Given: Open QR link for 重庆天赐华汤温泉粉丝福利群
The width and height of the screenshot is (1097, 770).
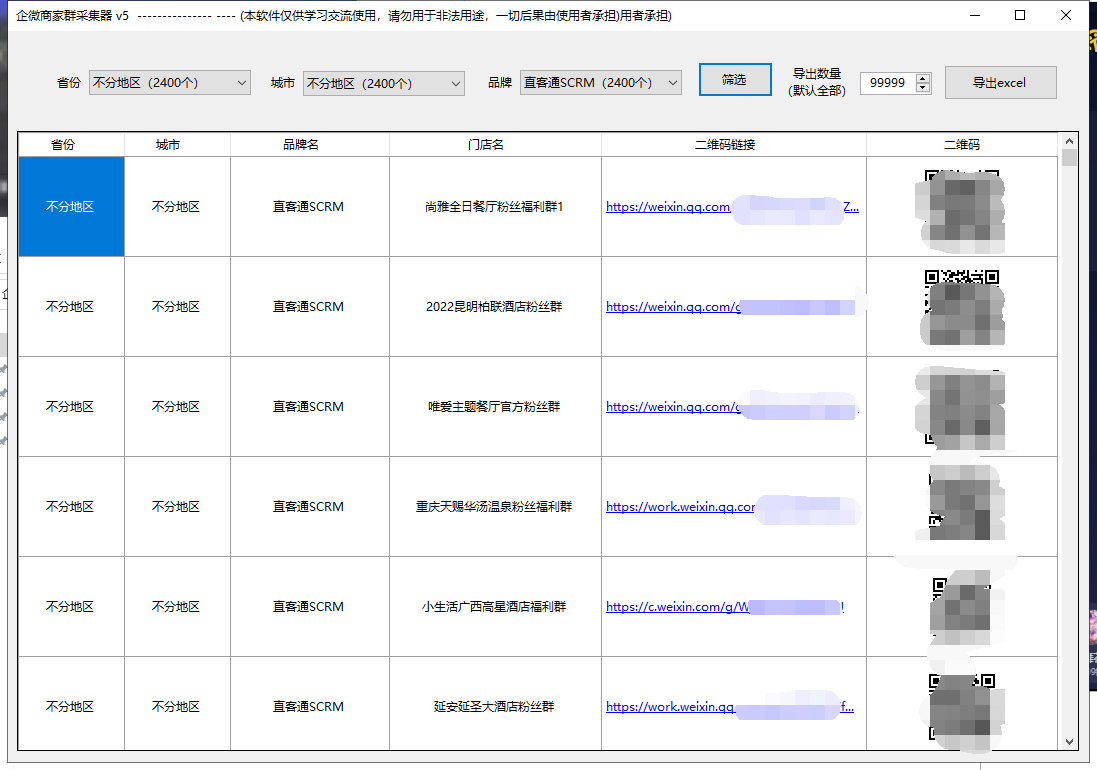Looking at the screenshot, I should pos(680,507).
